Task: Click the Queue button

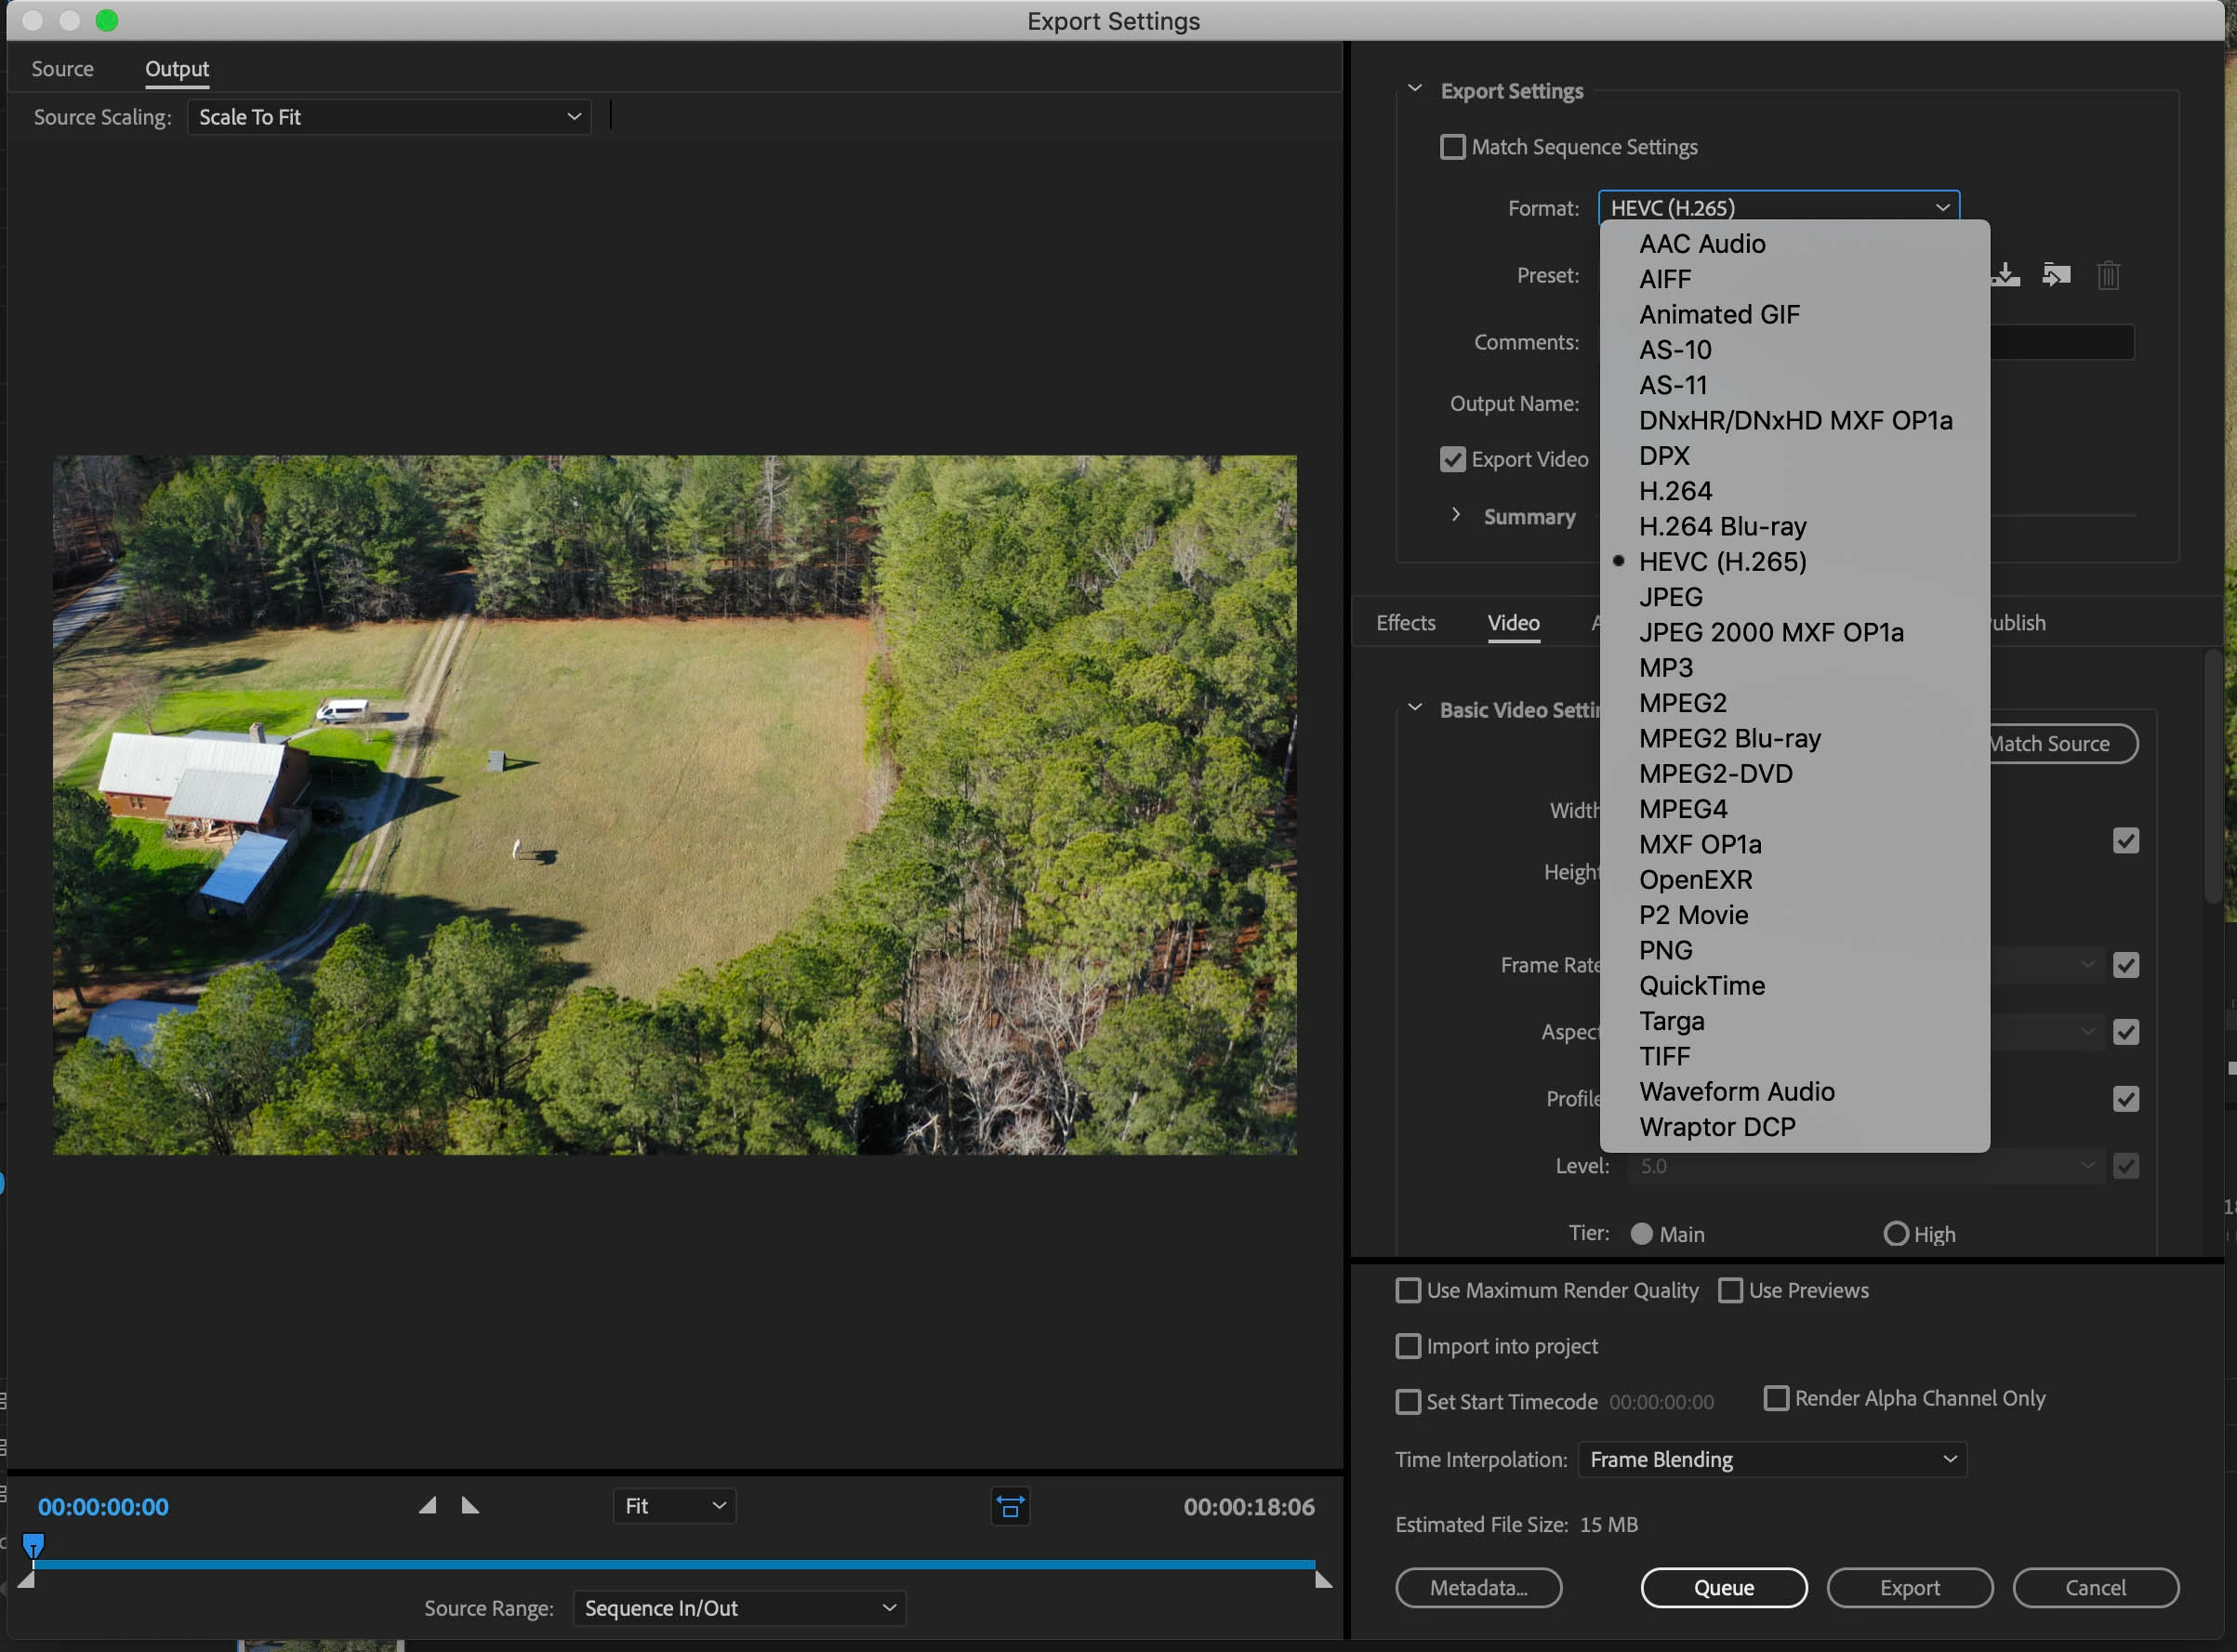Action: click(x=1723, y=1588)
